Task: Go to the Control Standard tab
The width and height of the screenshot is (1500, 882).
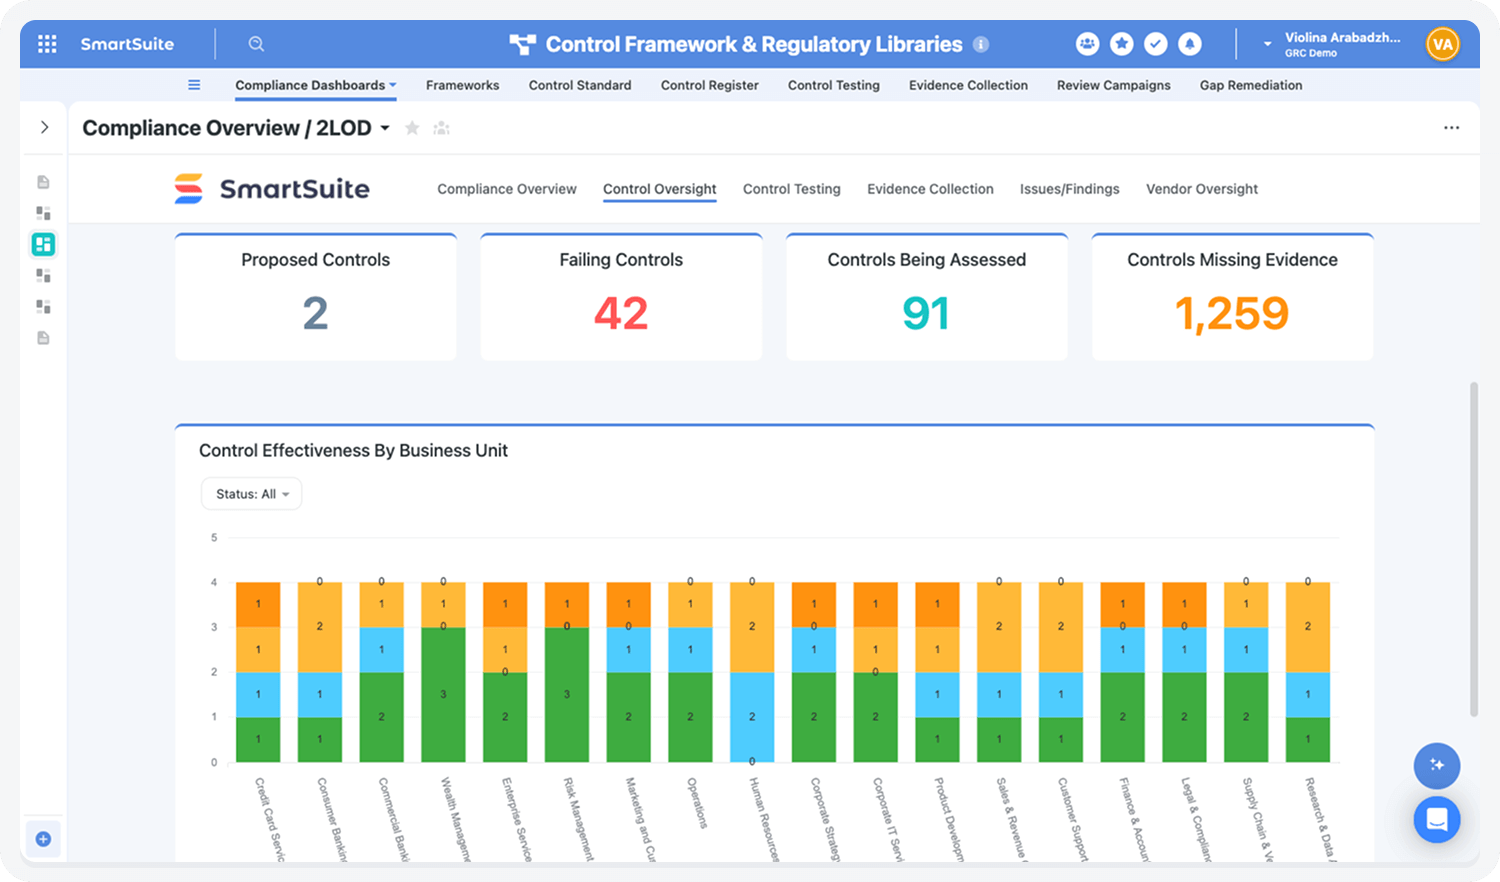Action: (x=580, y=85)
